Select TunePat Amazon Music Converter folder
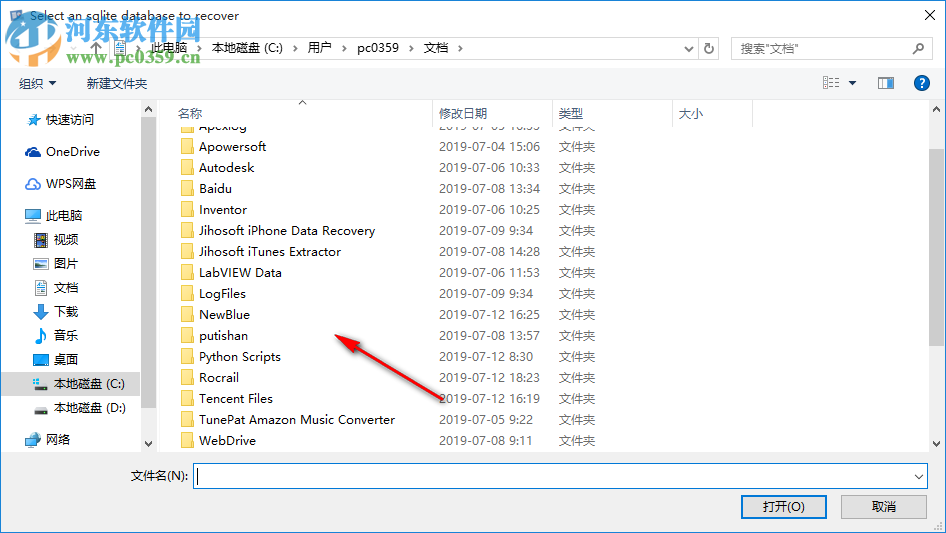The image size is (946, 533). (x=297, y=420)
